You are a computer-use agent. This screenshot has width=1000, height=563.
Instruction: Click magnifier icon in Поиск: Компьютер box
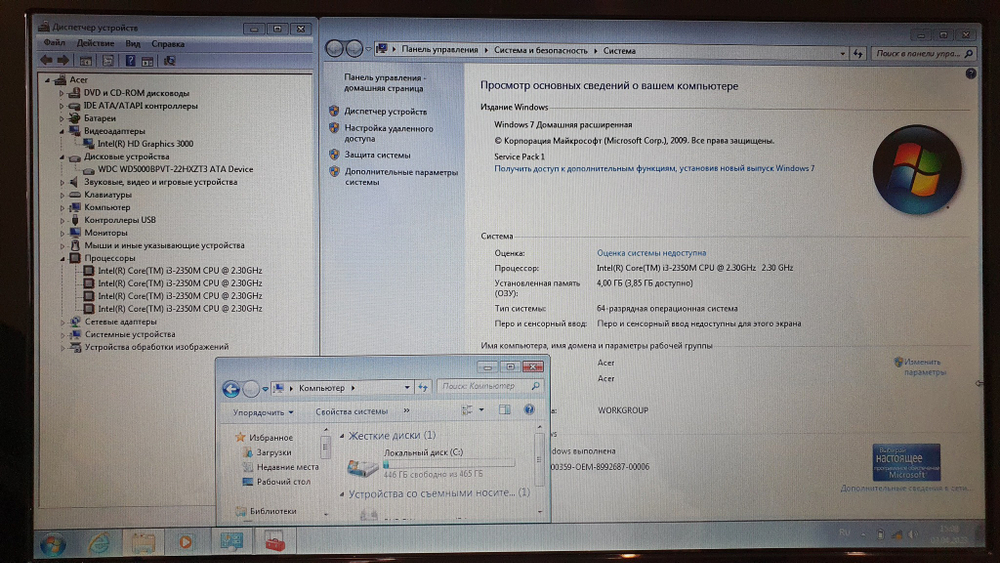(x=535, y=386)
